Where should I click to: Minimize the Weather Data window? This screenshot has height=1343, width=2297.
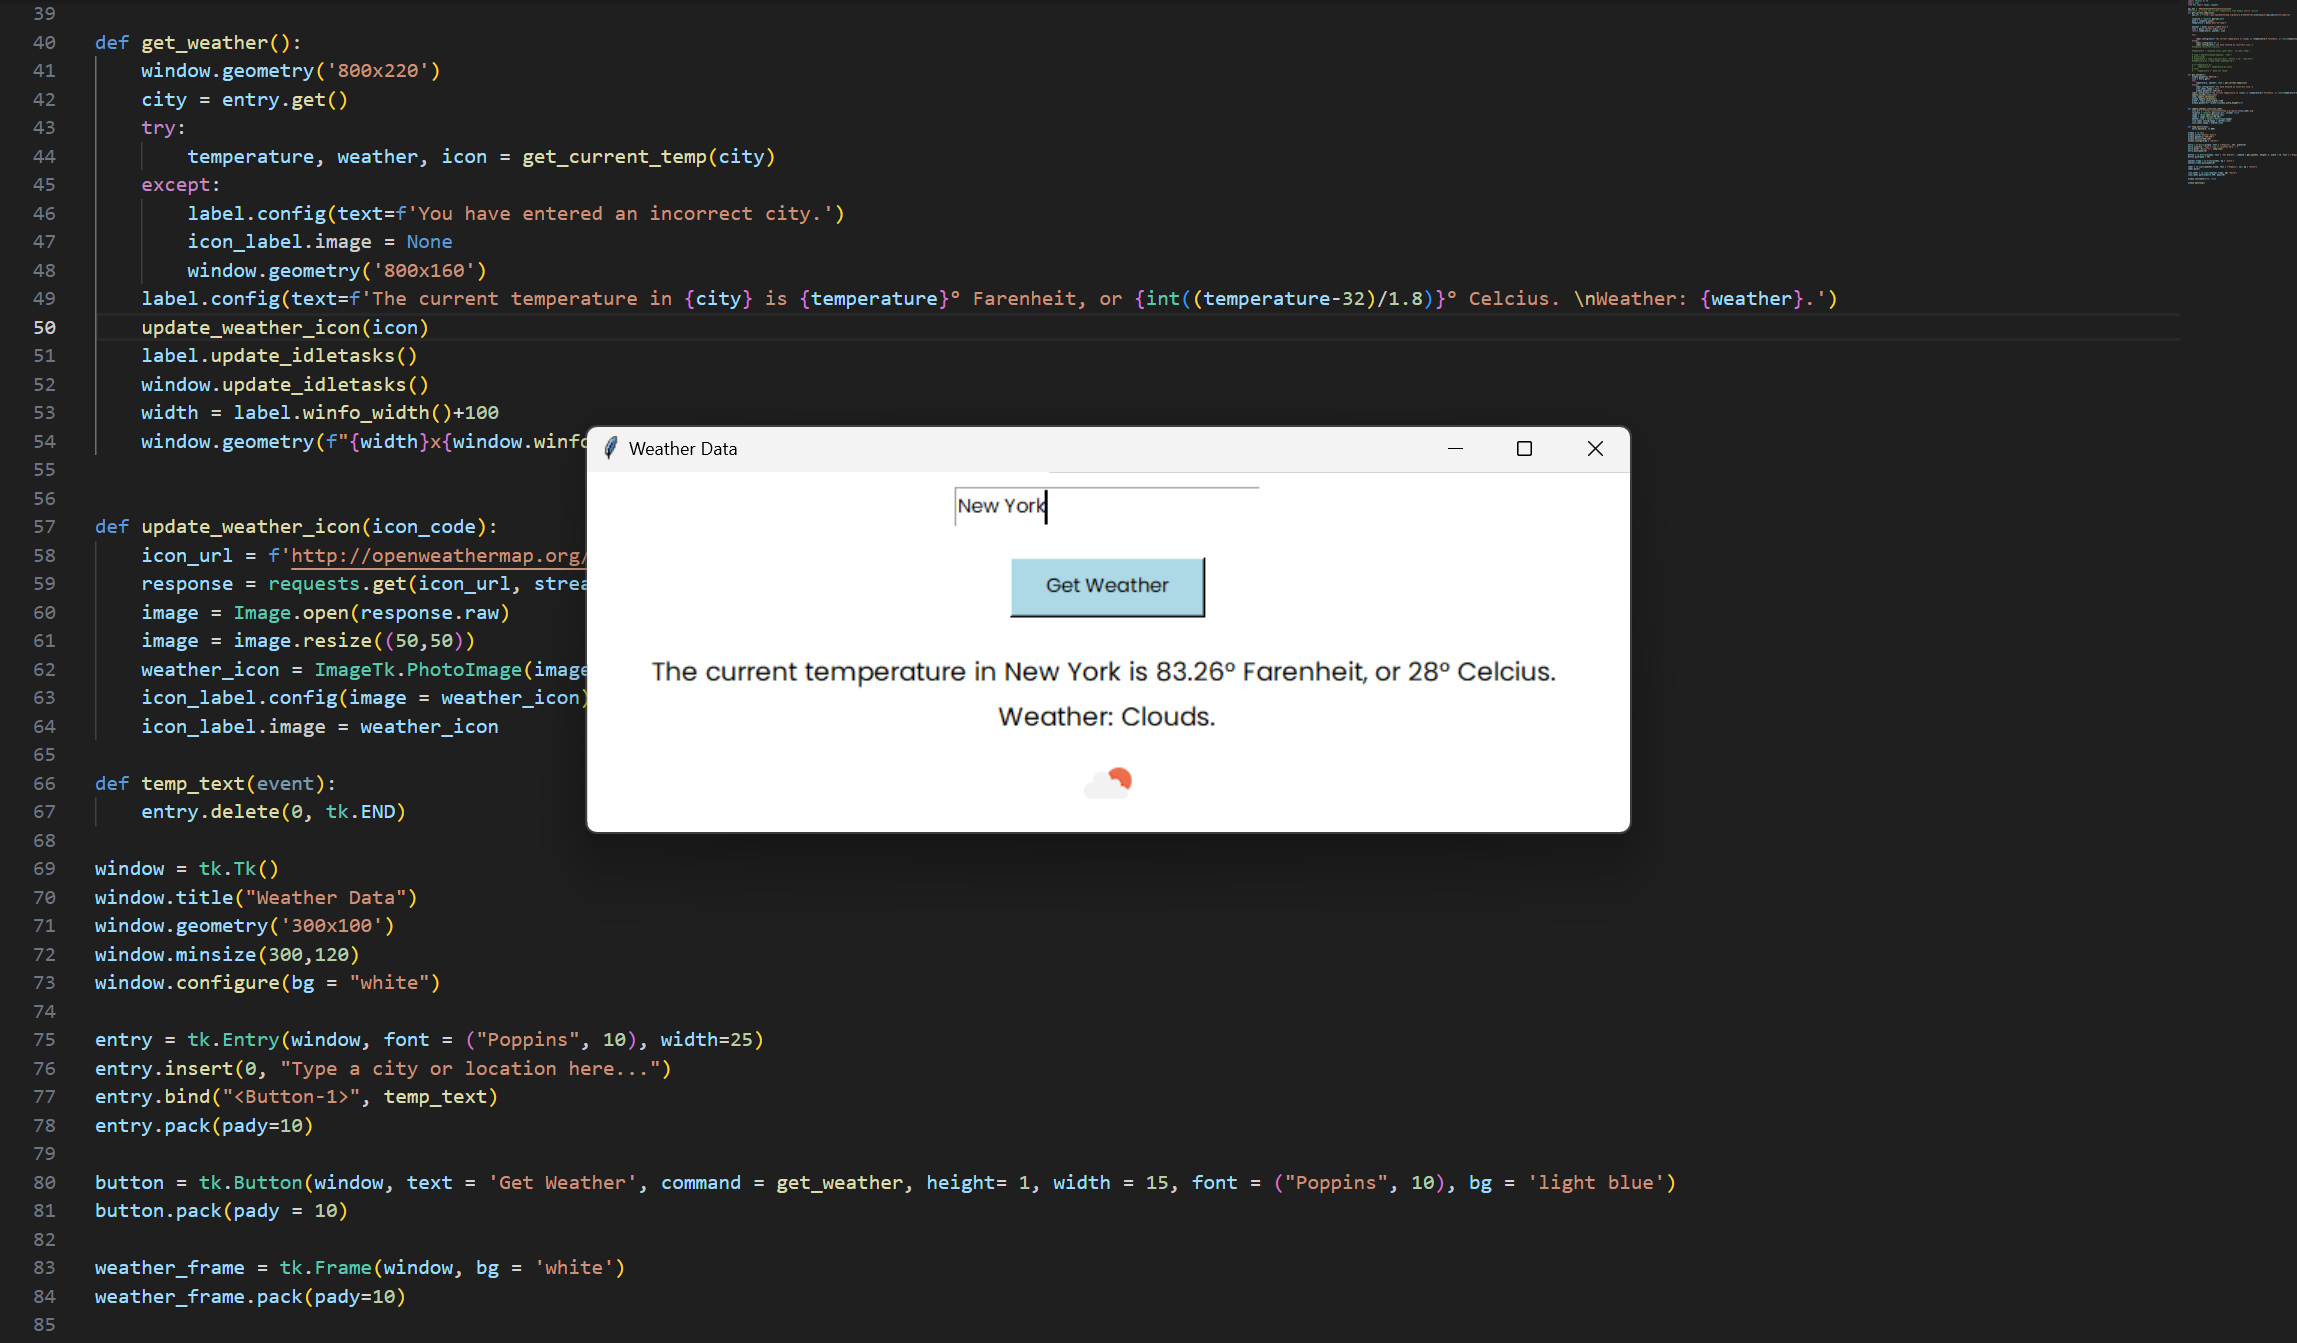click(x=1455, y=449)
